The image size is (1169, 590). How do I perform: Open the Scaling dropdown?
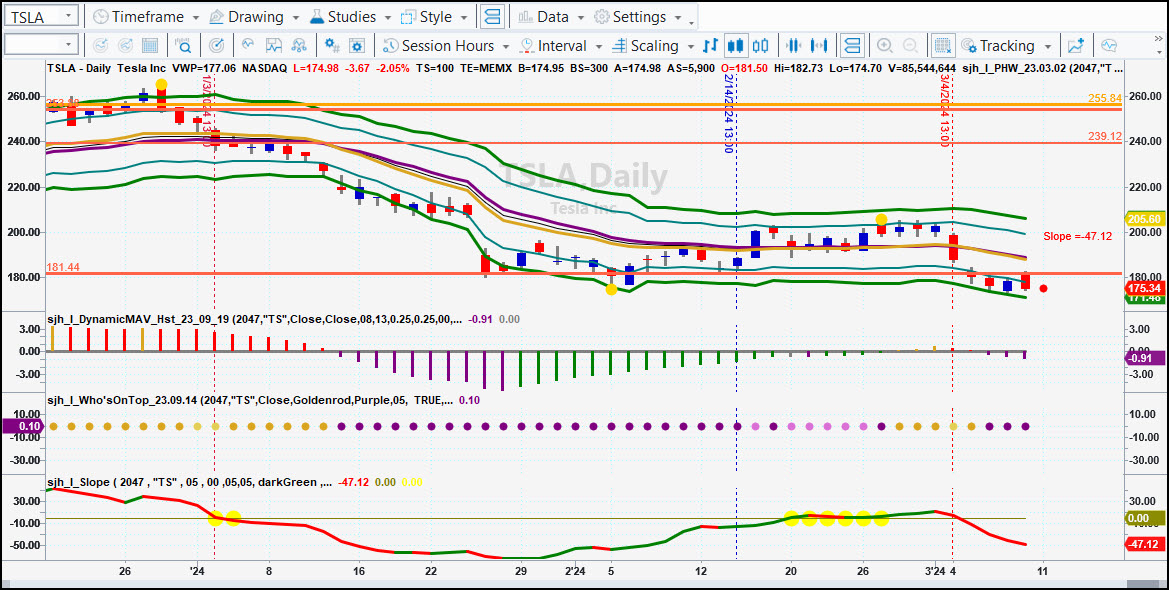coord(653,45)
